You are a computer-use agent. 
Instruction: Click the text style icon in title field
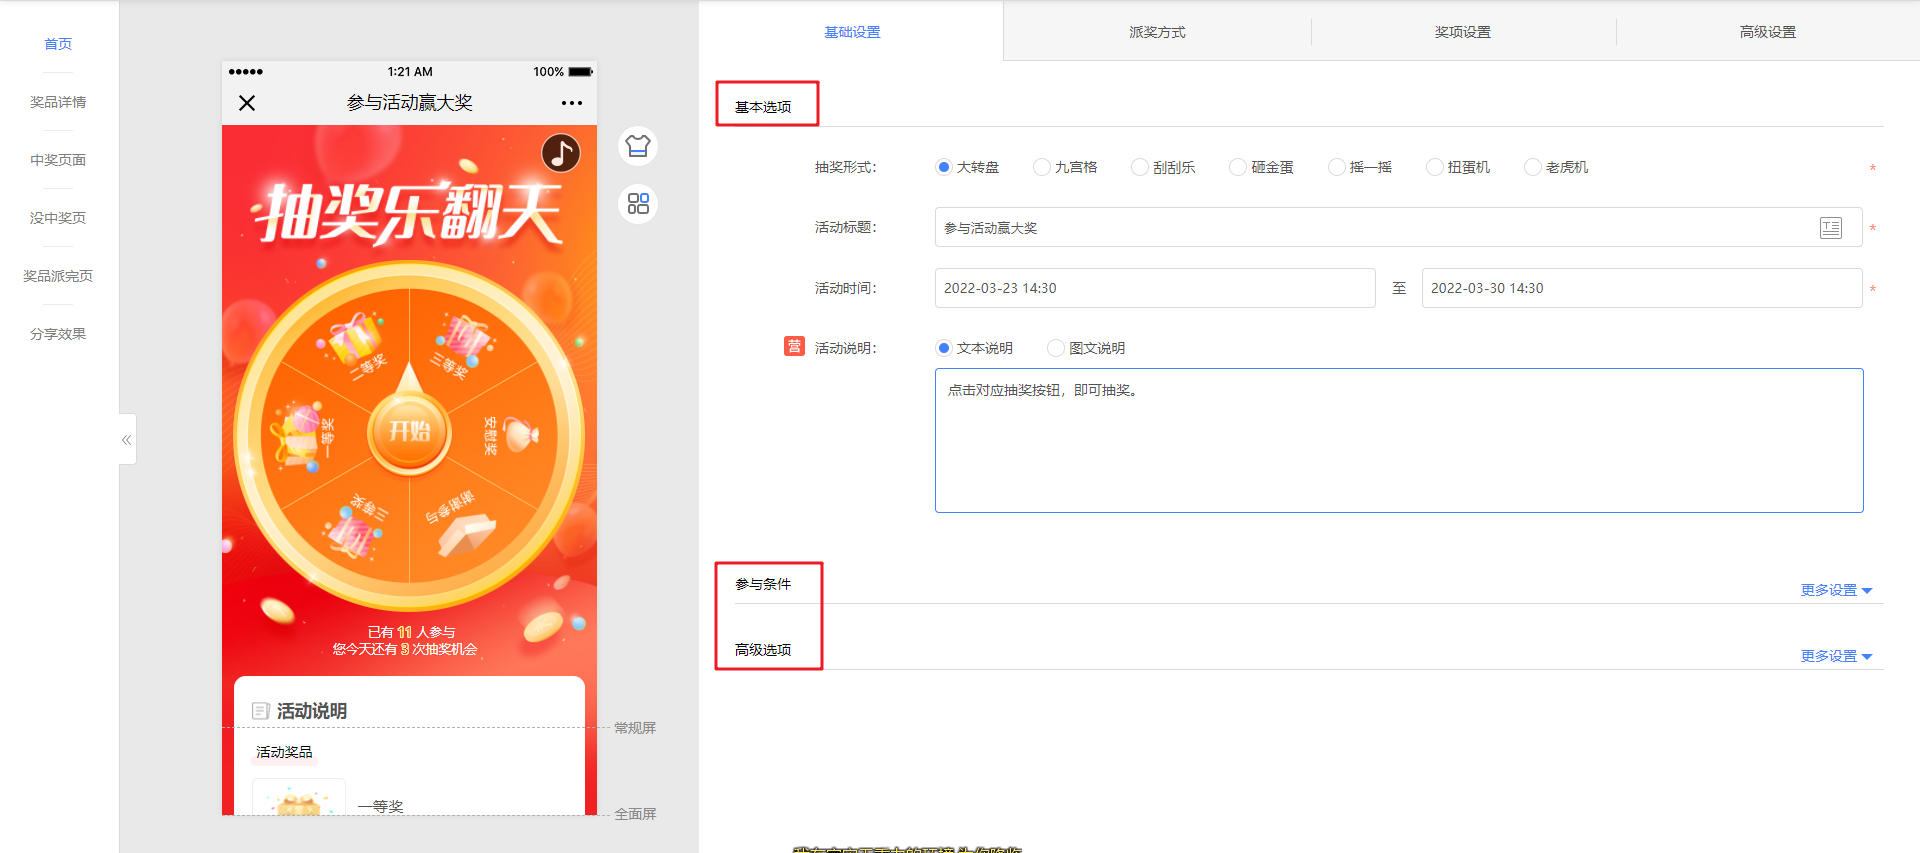1831,228
